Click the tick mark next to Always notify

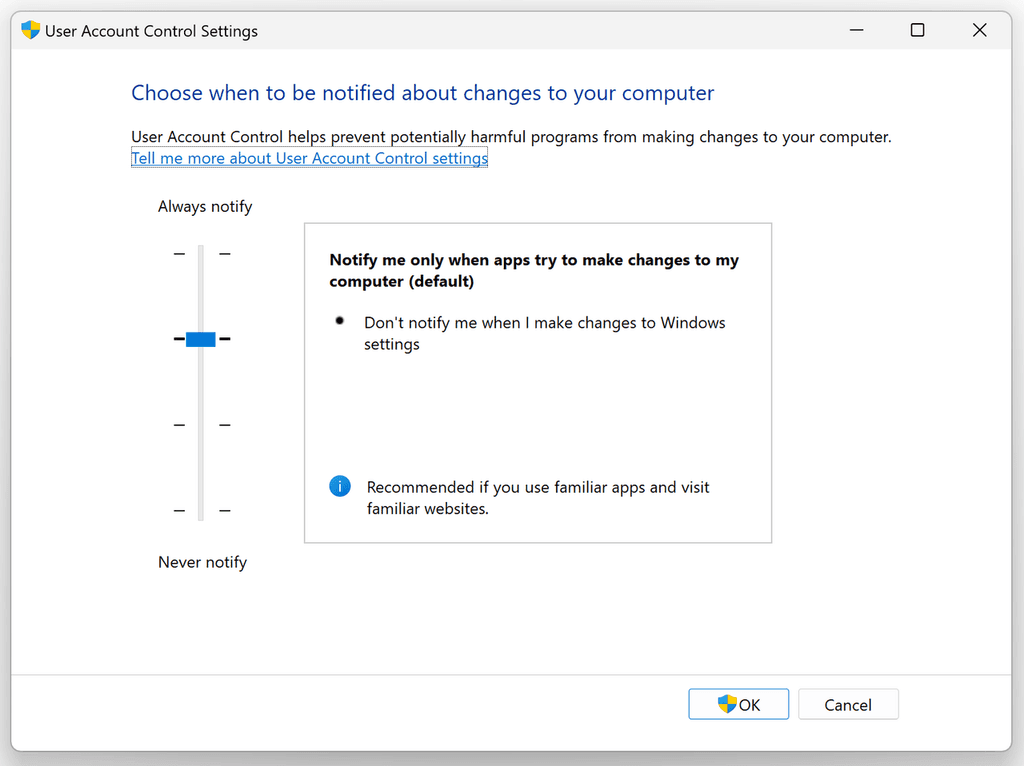coord(180,253)
